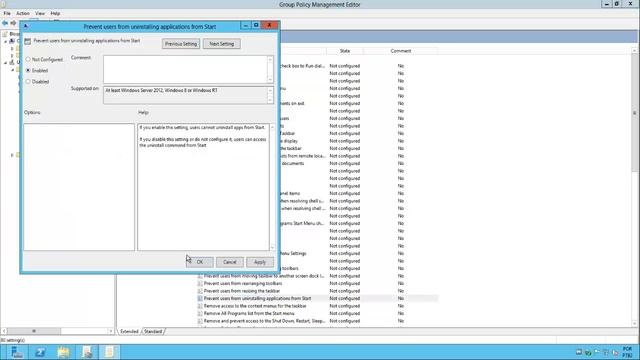Screen dimensions: 640x360
Task: Click inside the Comment text box
Action: (x=185, y=69)
